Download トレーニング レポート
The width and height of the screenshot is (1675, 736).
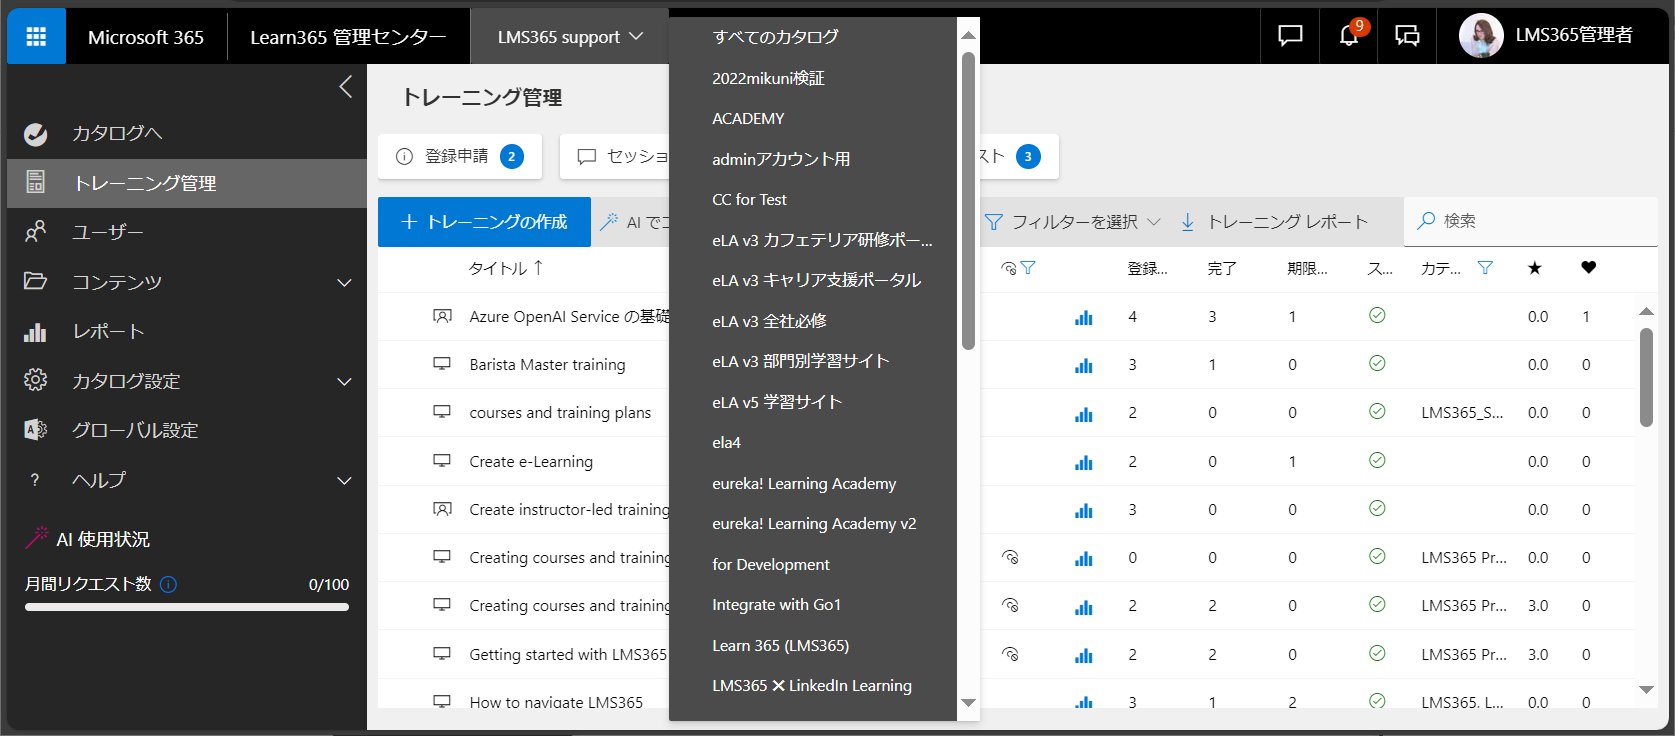1273,222
